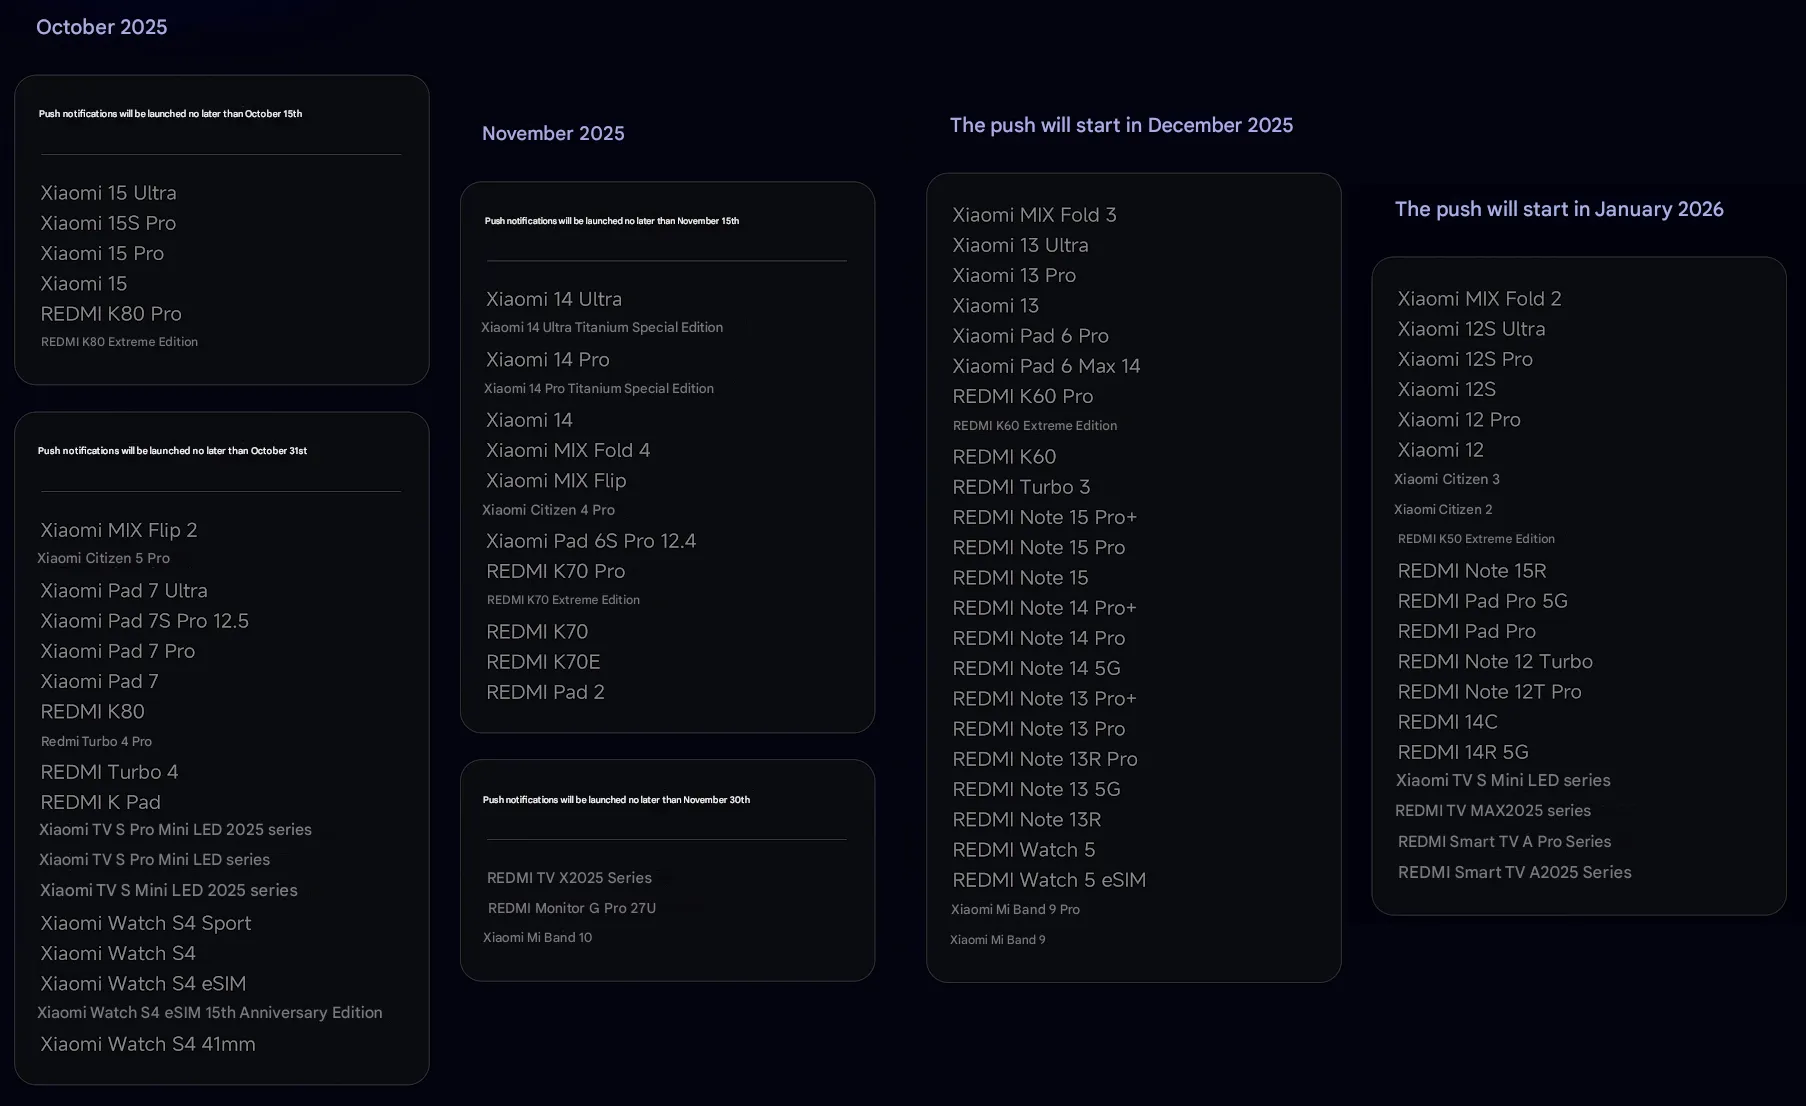
Task: Click the December 2025 push heading
Action: coord(1121,125)
